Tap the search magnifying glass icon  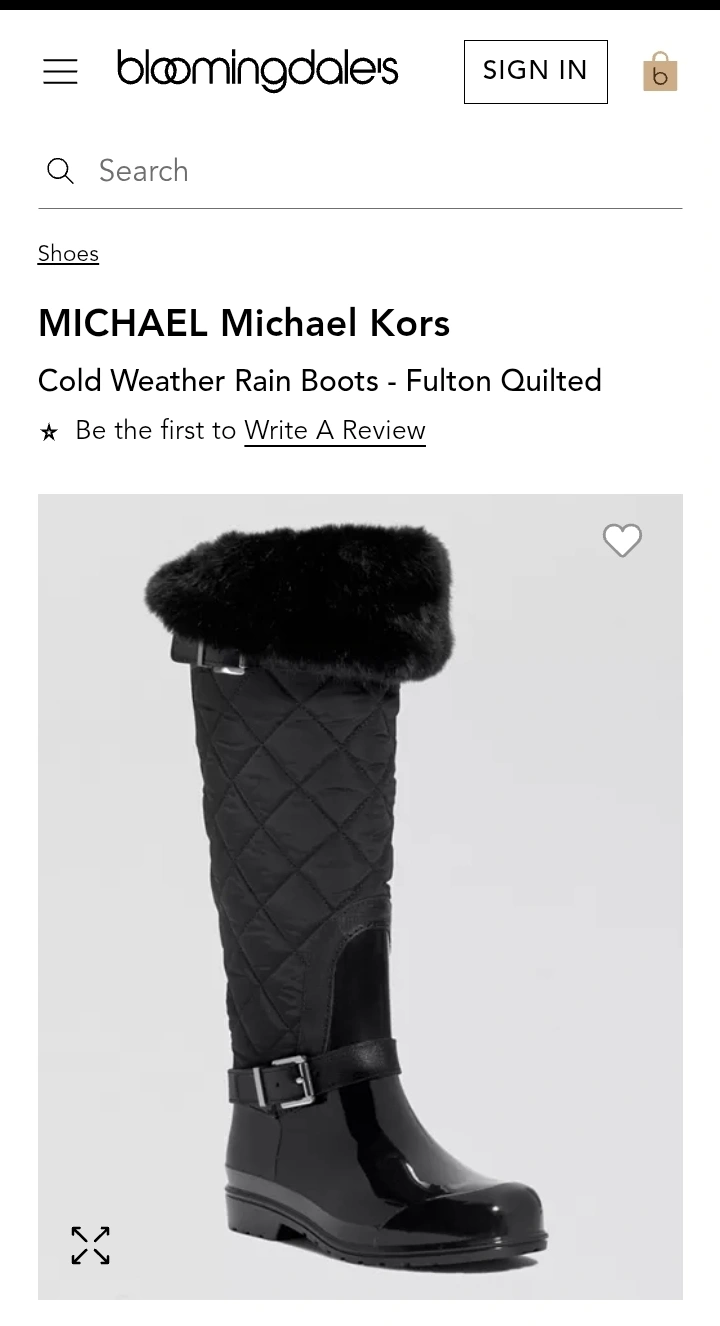tap(60, 171)
